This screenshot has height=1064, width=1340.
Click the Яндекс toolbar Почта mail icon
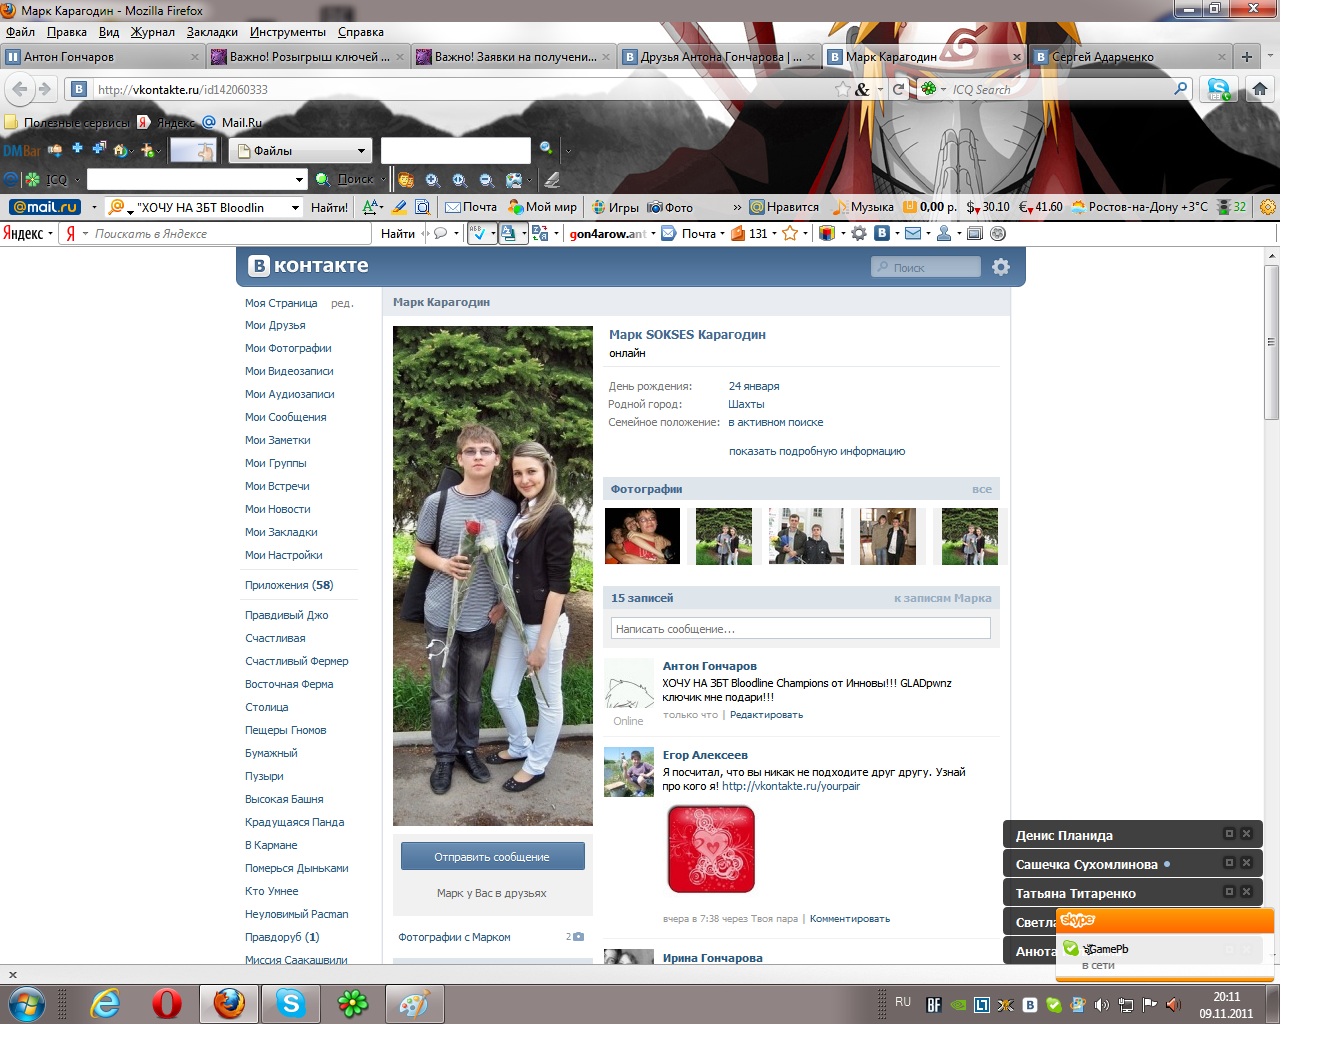[x=689, y=234]
